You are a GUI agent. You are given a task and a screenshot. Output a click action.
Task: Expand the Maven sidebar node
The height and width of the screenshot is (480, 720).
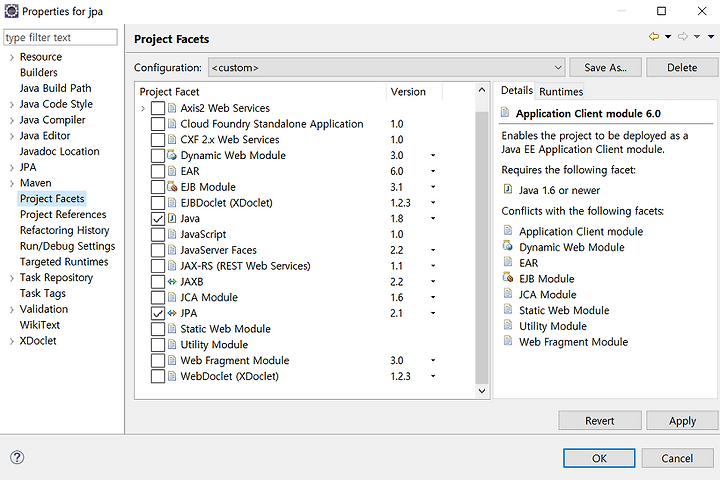point(11,184)
